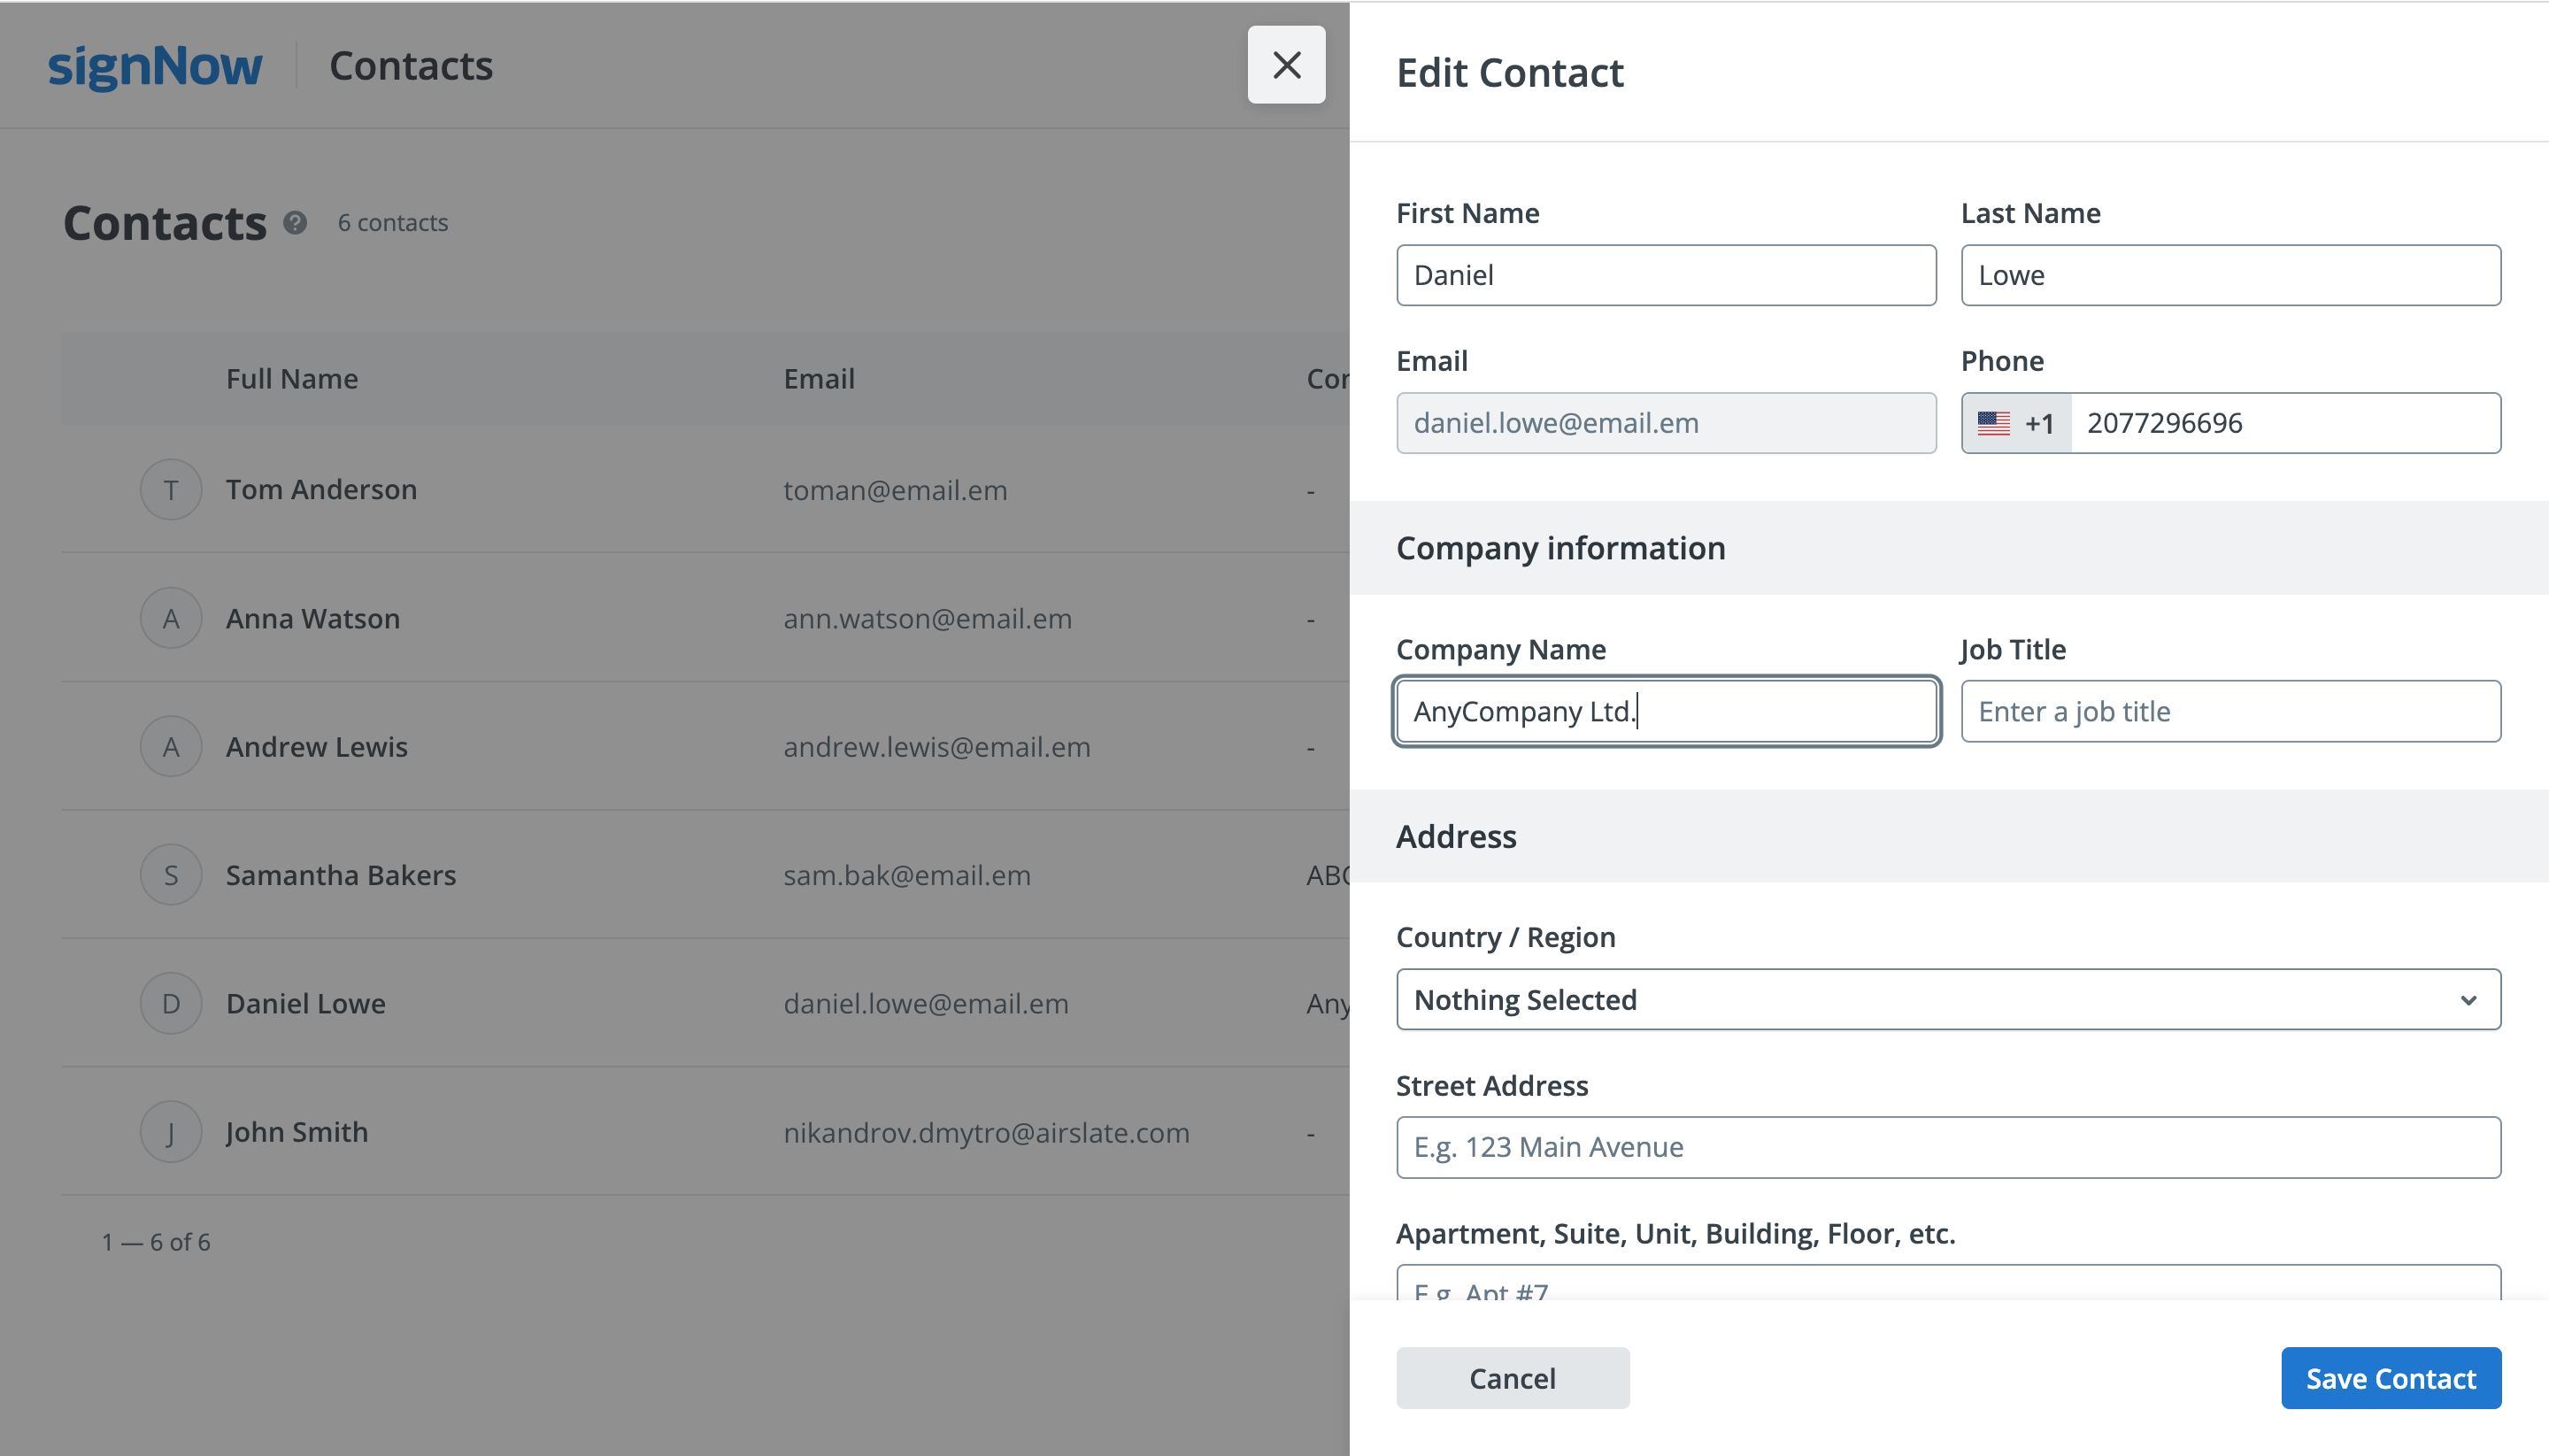This screenshot has height=1456, width=2549.
Task: Focus the Street Address input field
Action: point(1947,1147)
